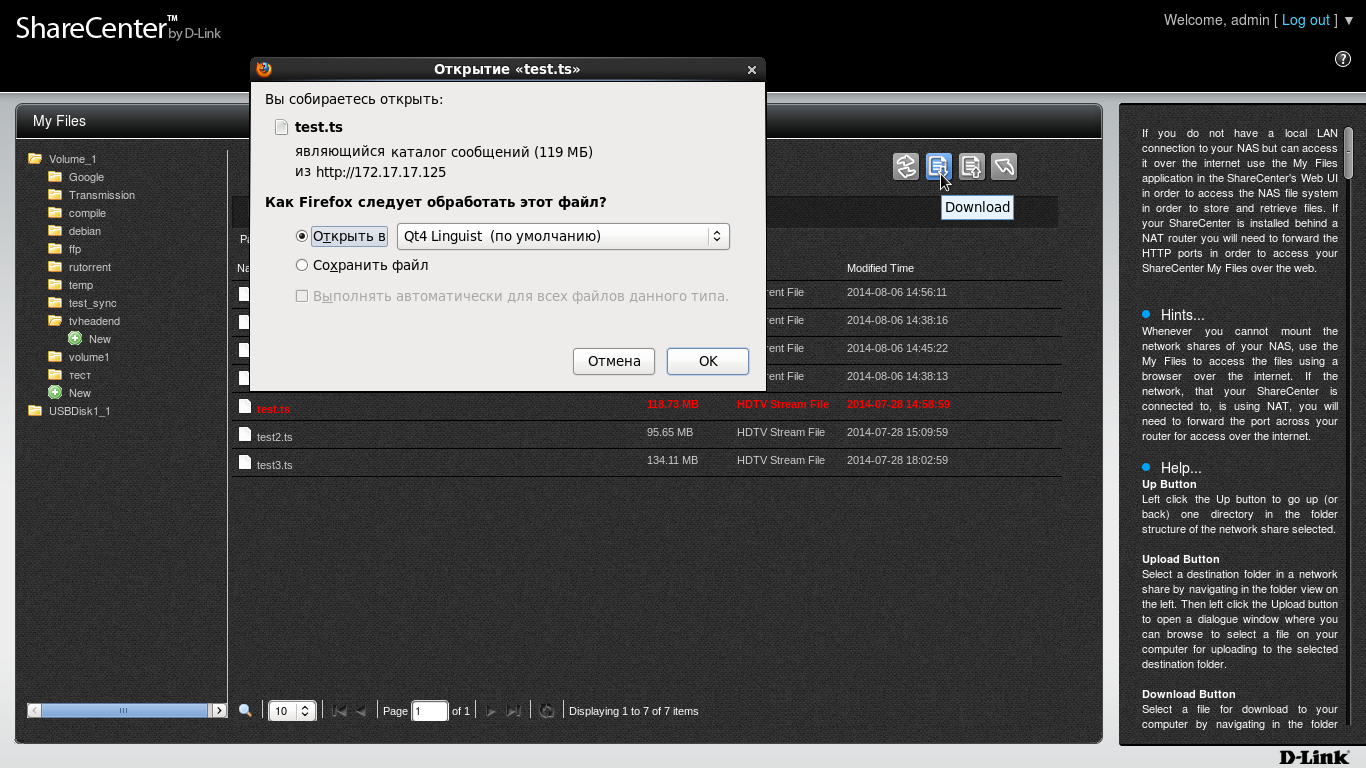1366x768 pixels.
Task: Click the folder tree horizontal scrollbar thumb
Action: (124, 710)
